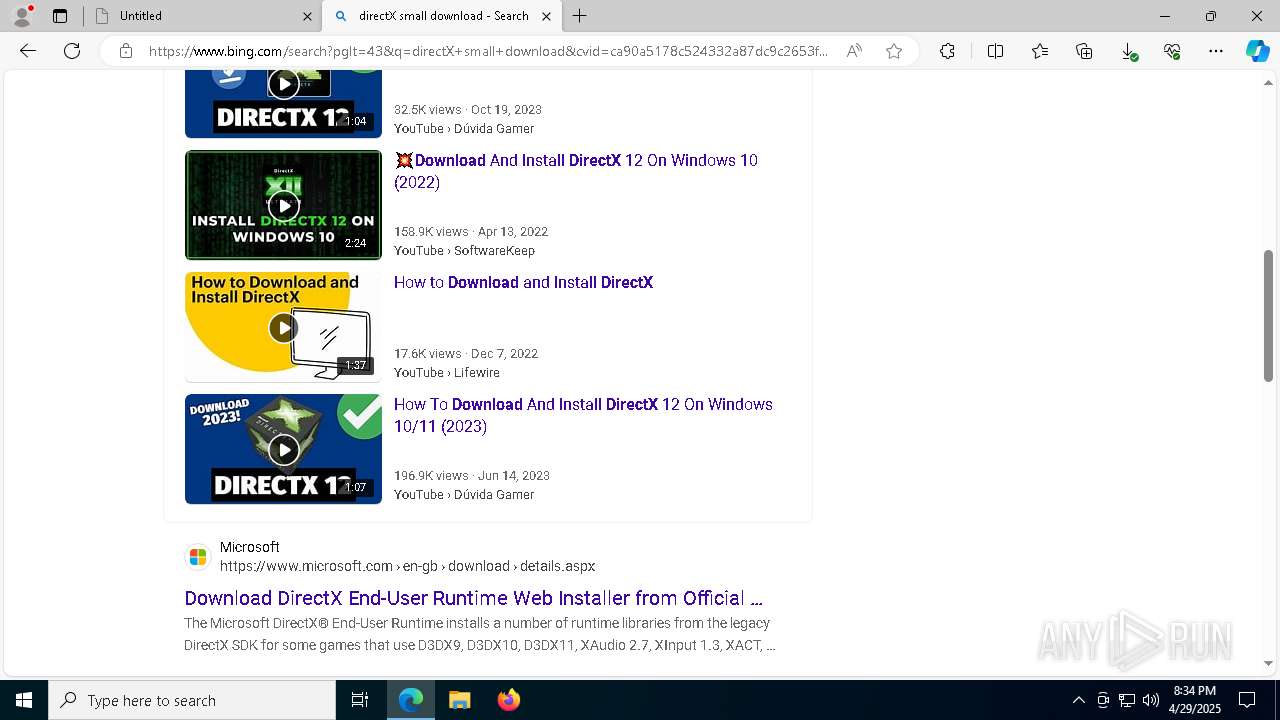
Task: Launch Copilot sidebar
Action: 1257,51
